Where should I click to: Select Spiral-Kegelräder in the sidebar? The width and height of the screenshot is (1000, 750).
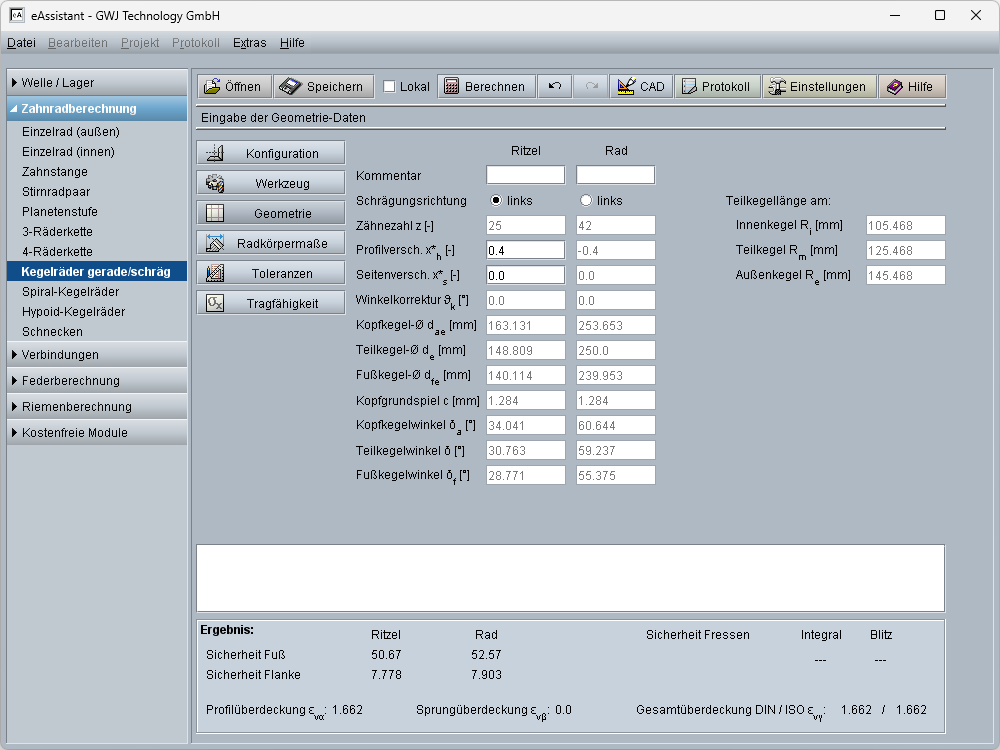pyautogui.click(x=70, y=292)
